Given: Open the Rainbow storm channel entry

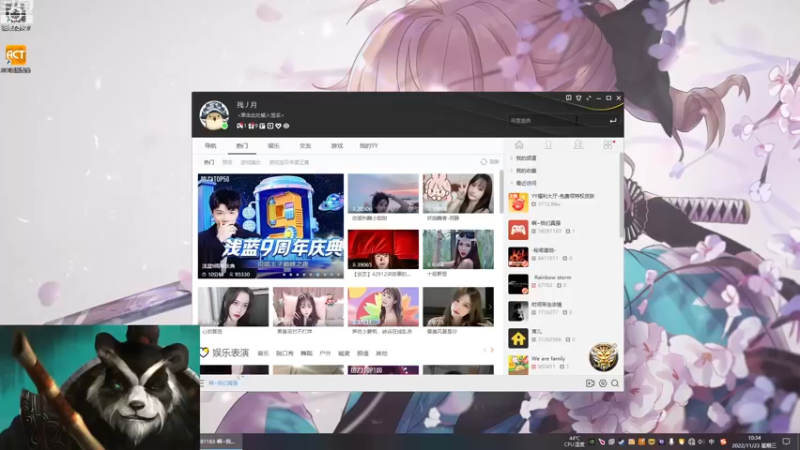Looking at the screenshot, I should [x=562, y=284].
